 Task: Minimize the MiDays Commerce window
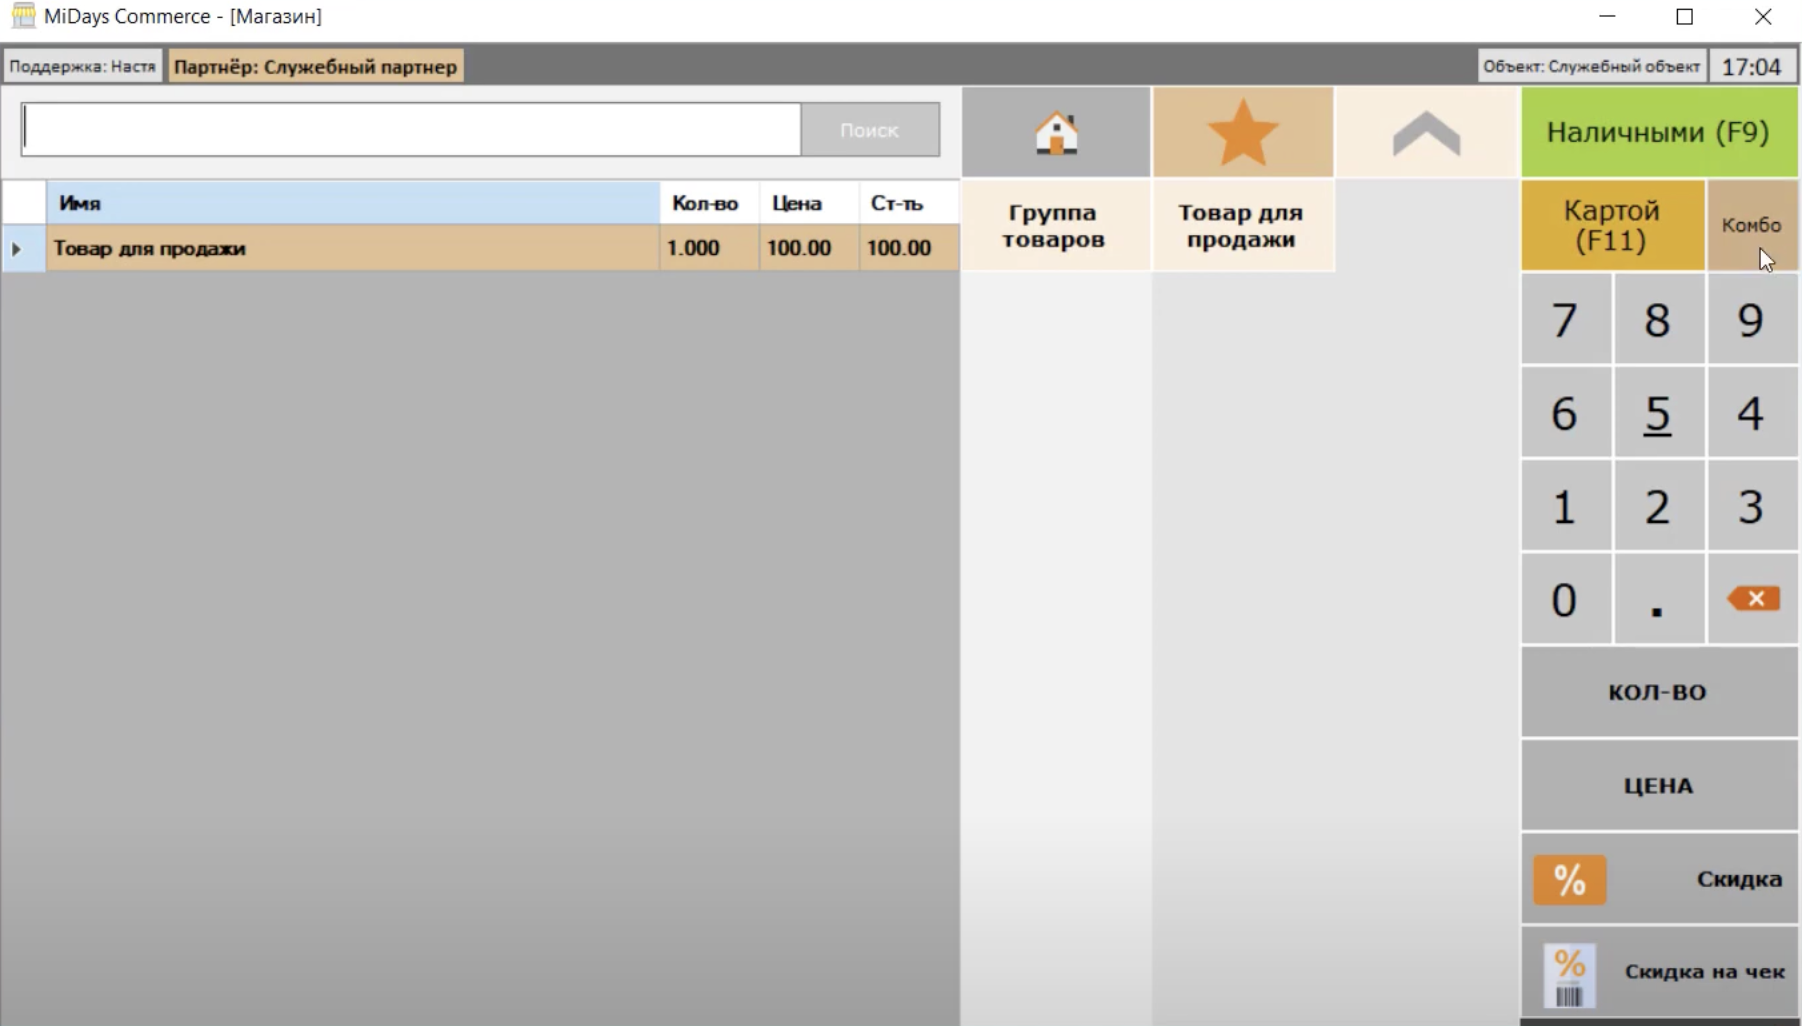pos(1607,16)
